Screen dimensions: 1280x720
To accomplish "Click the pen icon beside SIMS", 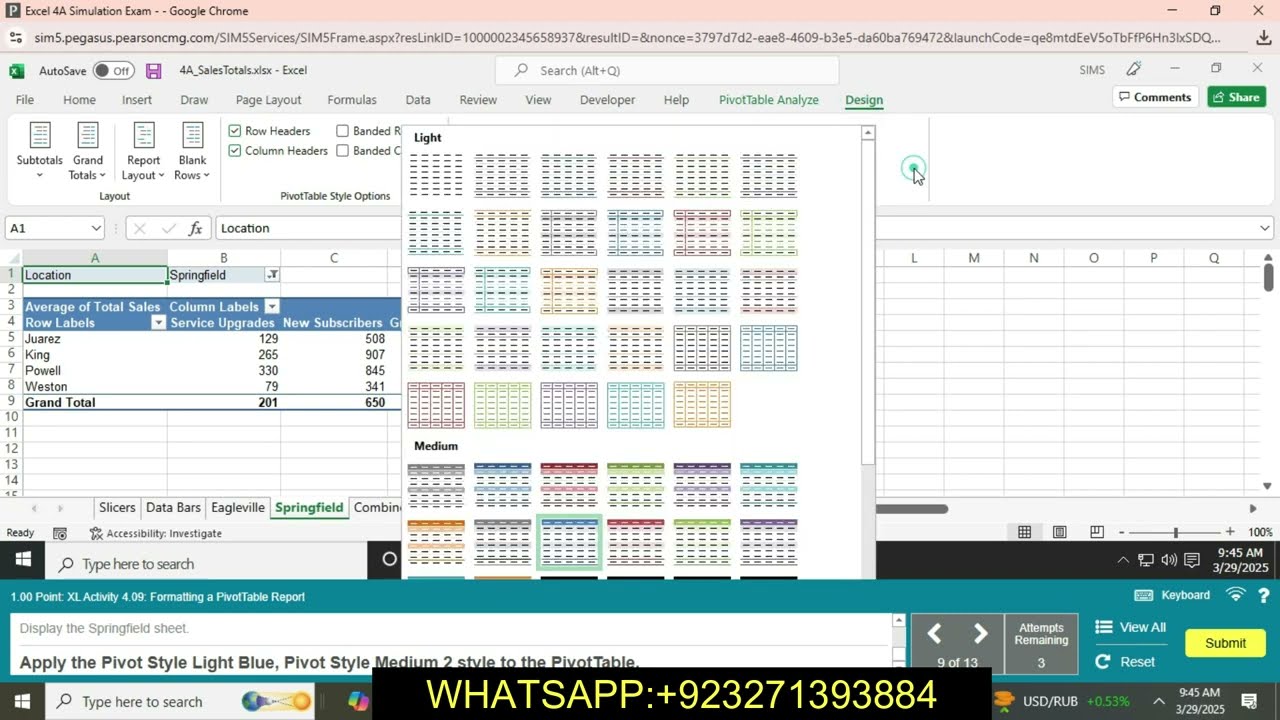I will (x=1134, y=69).
